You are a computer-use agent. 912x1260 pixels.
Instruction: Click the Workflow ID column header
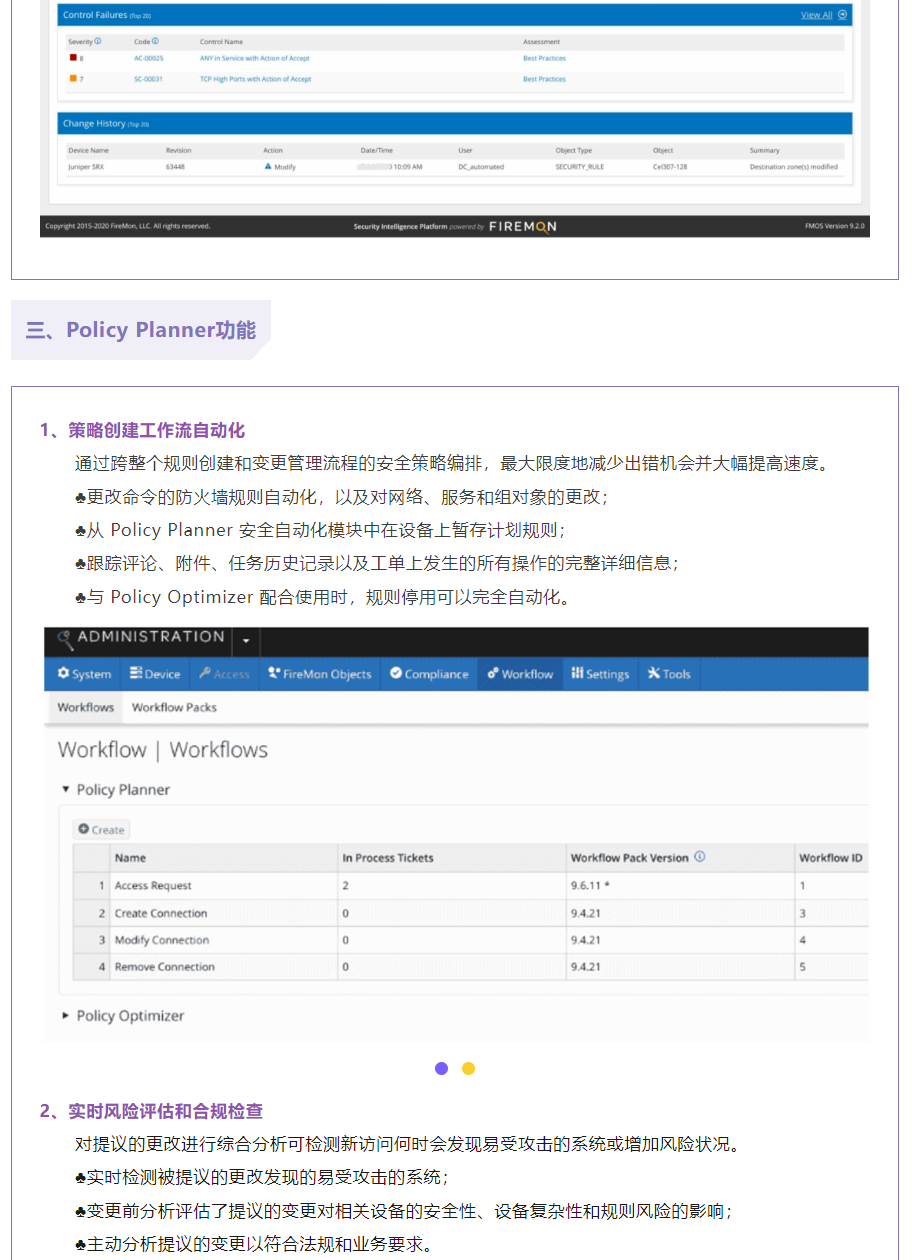tap(831, 858)
